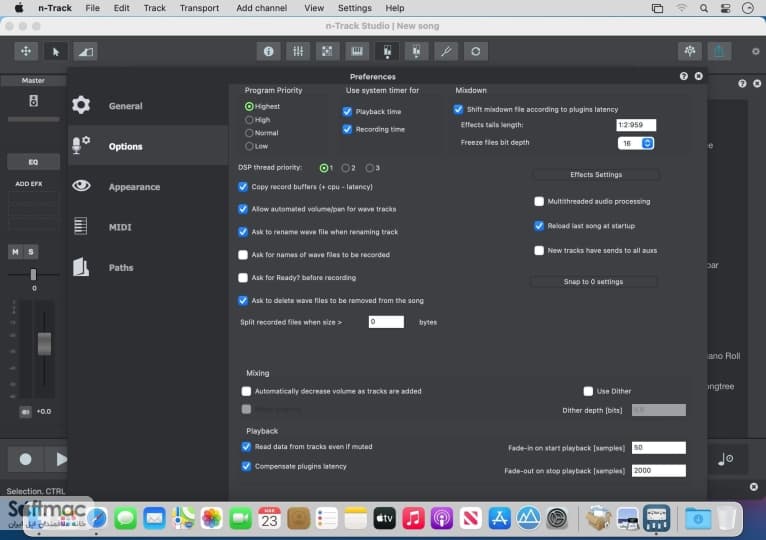Image resolution: width=766 pixels, height=540 pixels.
Task: Close the Preferences dialog
Action: click(699, 76)
